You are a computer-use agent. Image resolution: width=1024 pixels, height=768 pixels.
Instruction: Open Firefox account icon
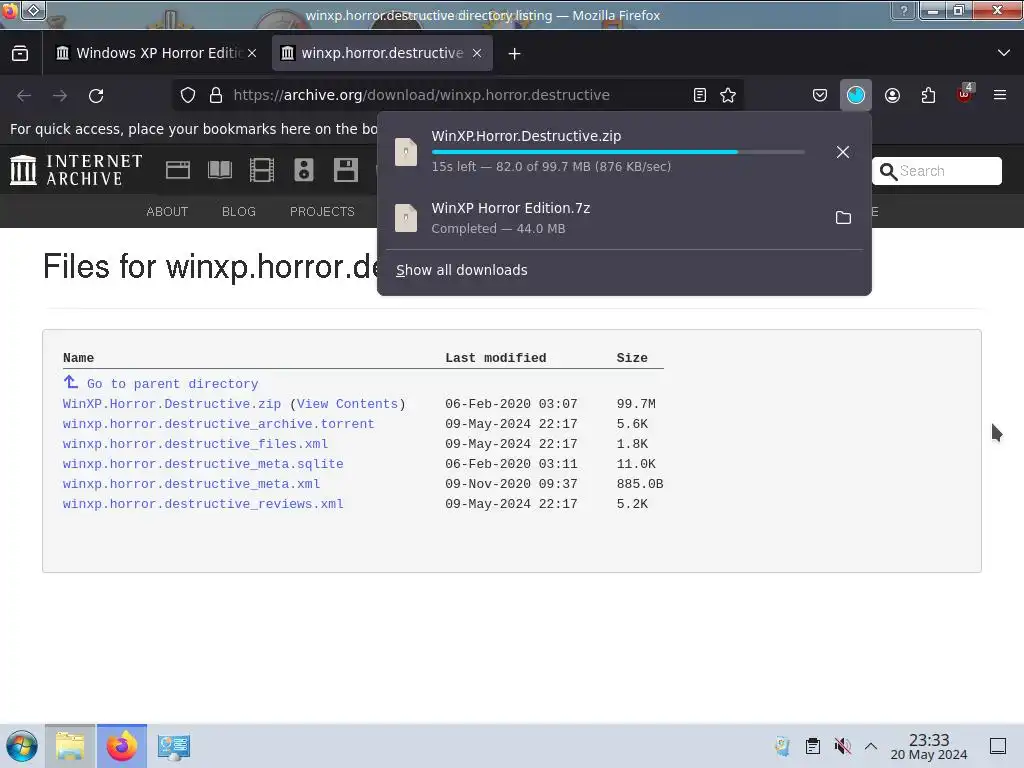[892, 95]
